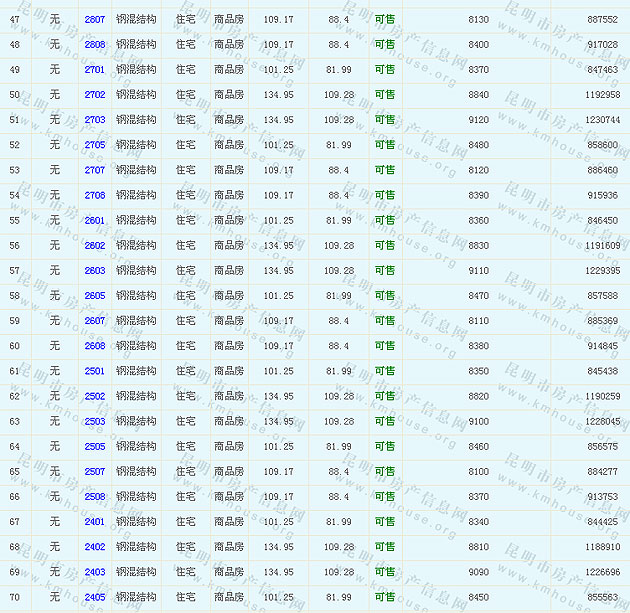View room 2508 details

click(x=95, y=497)
